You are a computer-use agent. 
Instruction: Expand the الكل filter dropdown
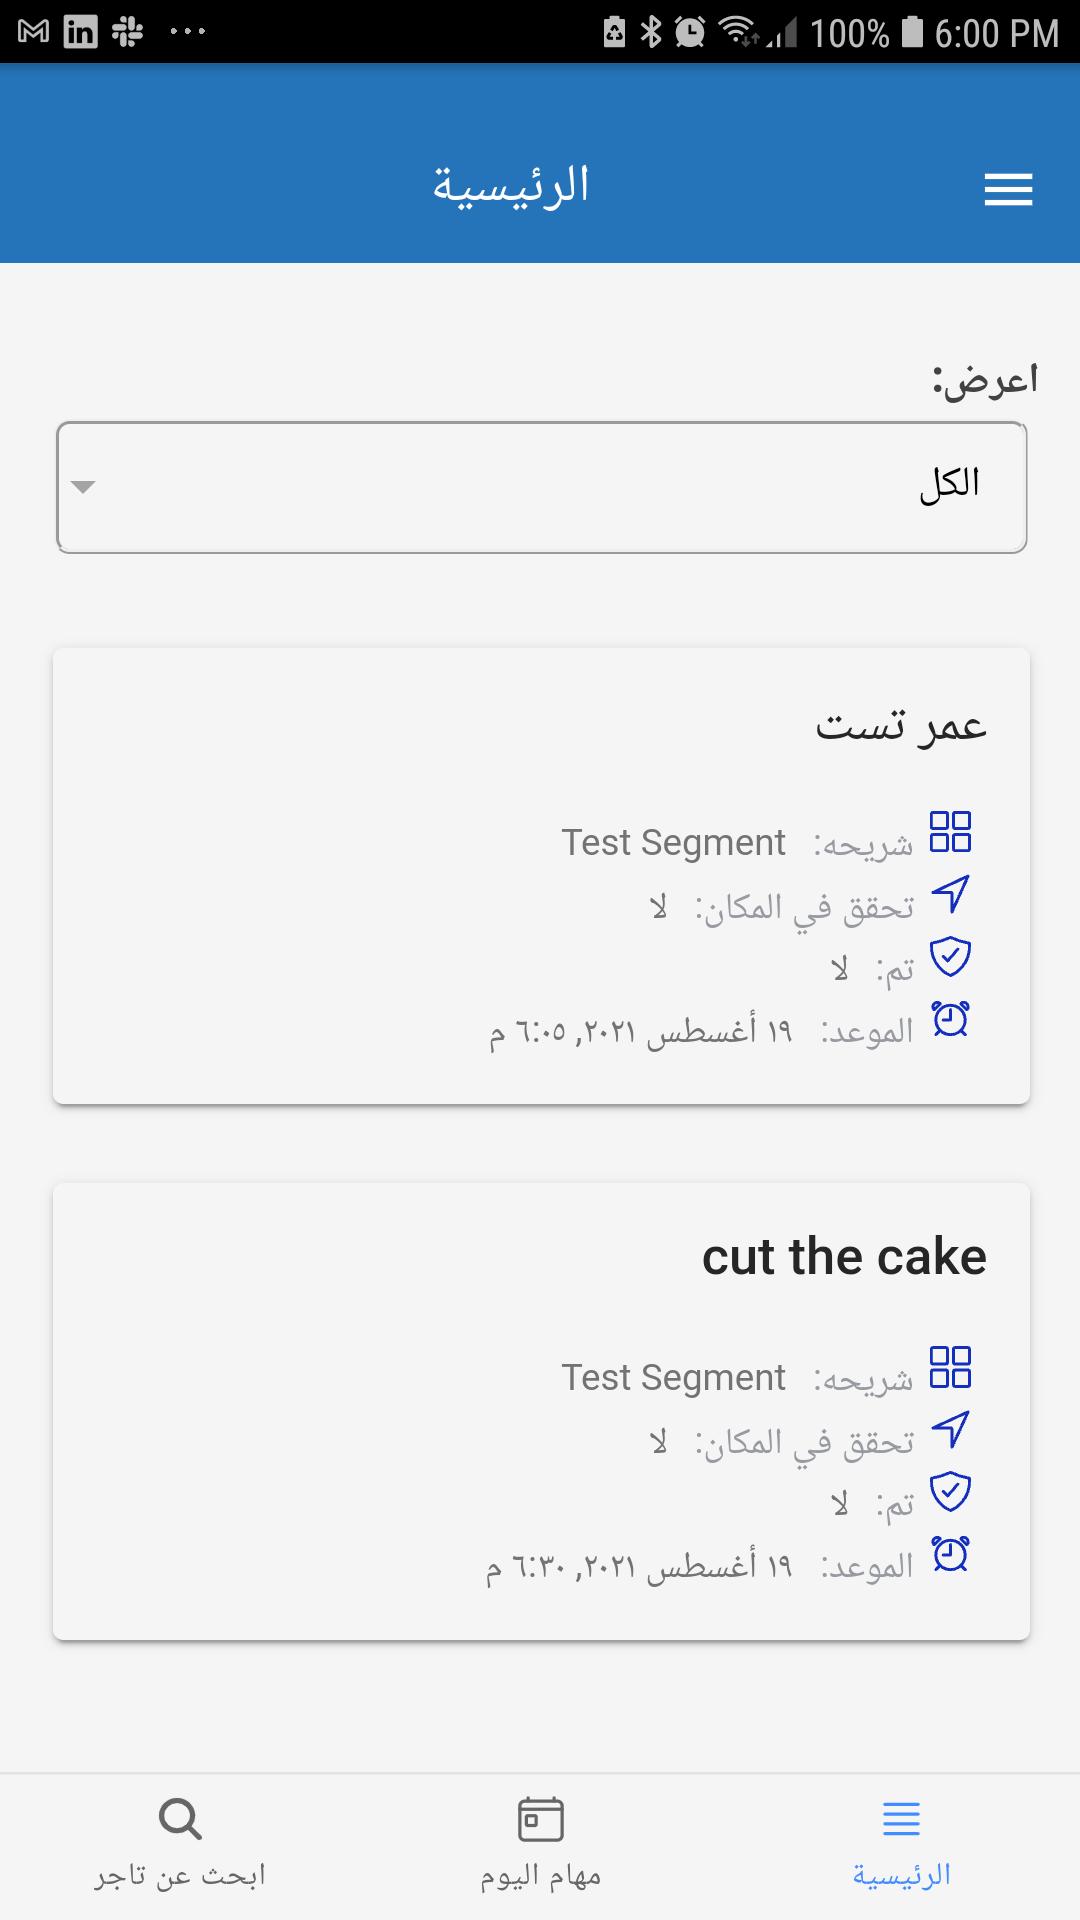tap(542, 487)
